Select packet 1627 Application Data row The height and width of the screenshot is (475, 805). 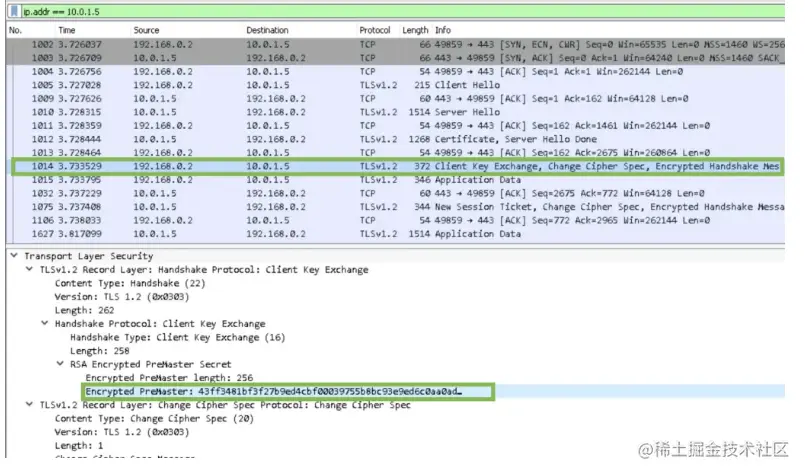click(395, 234)
